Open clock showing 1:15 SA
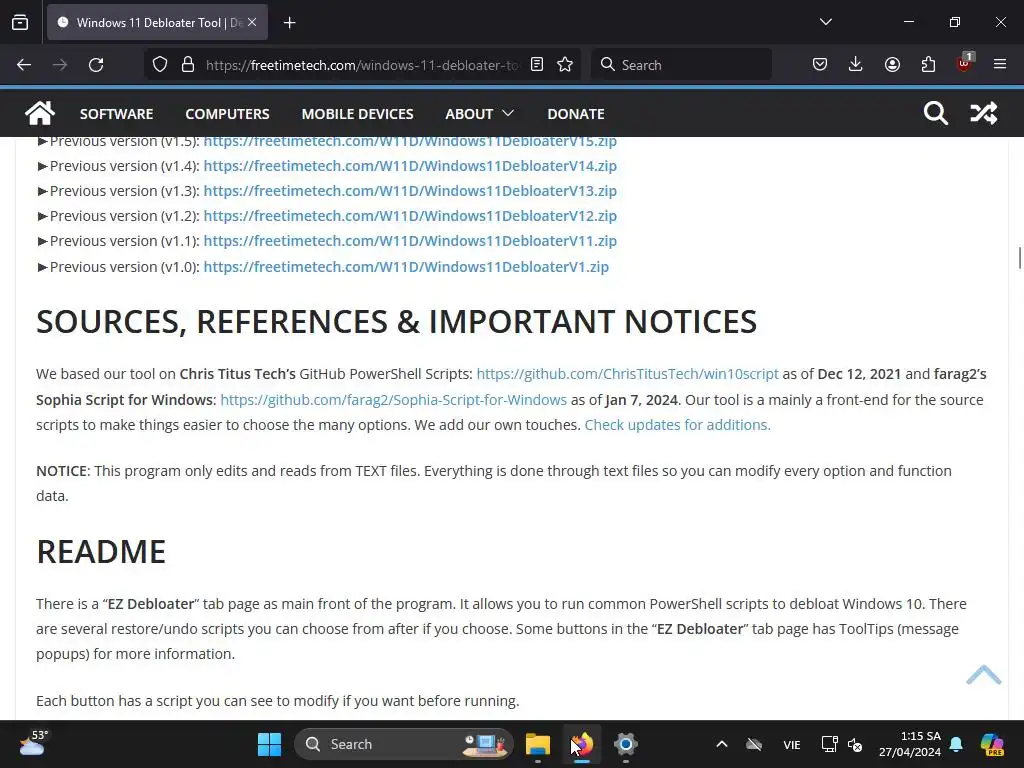 pos(909,744)
